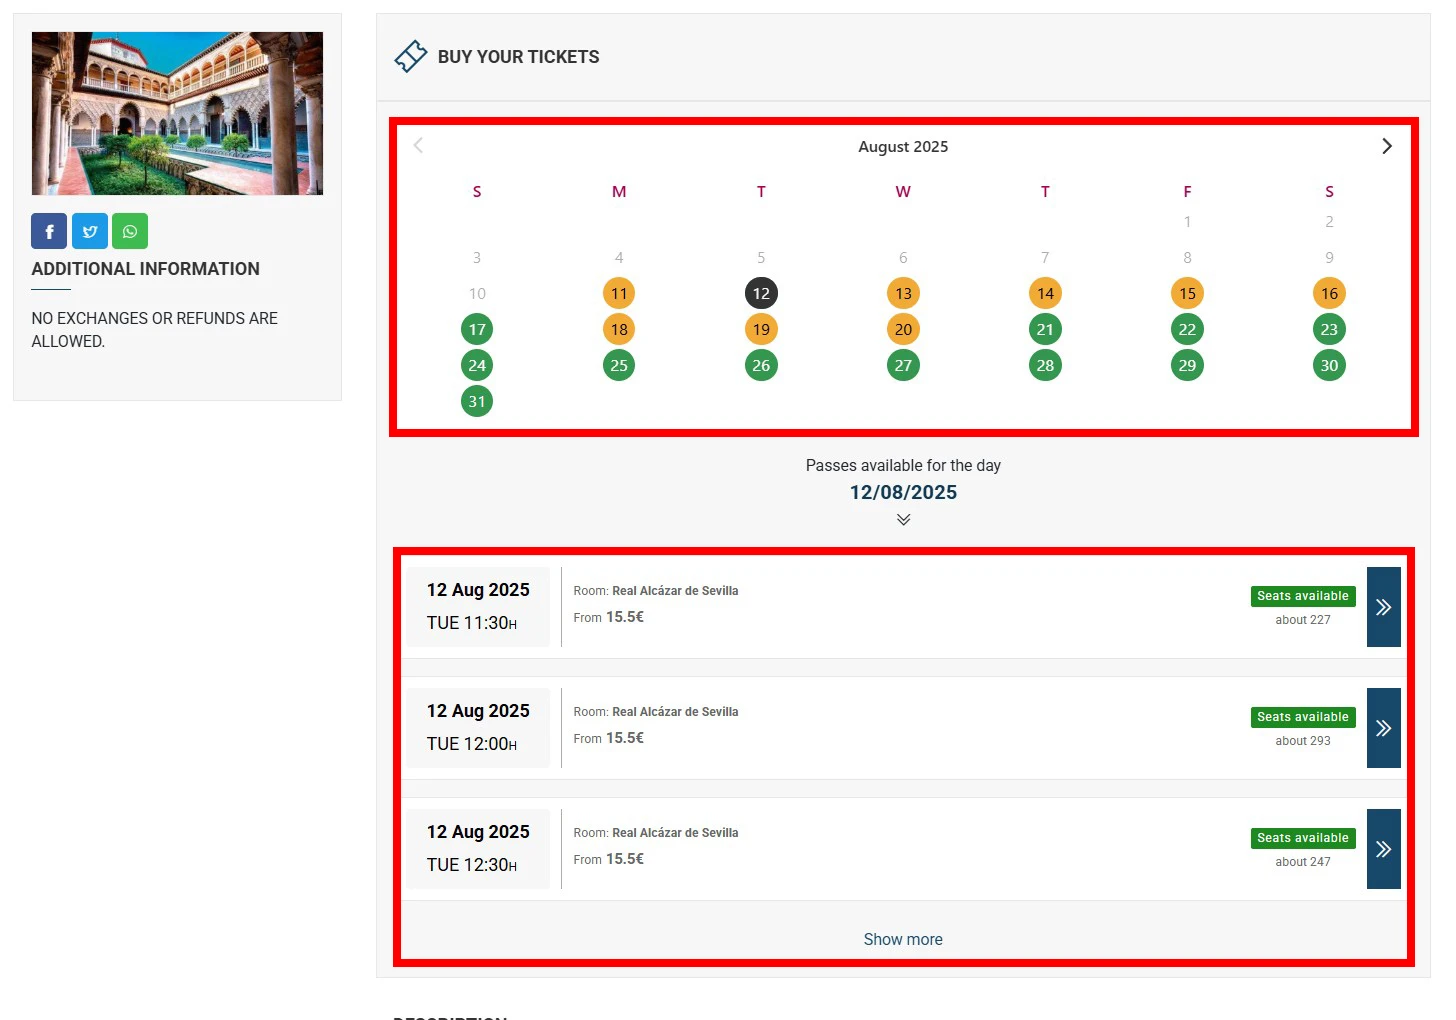This screenshot has width=1456, height=1020.
Task: Choose August 31 date
Action: 477,401
